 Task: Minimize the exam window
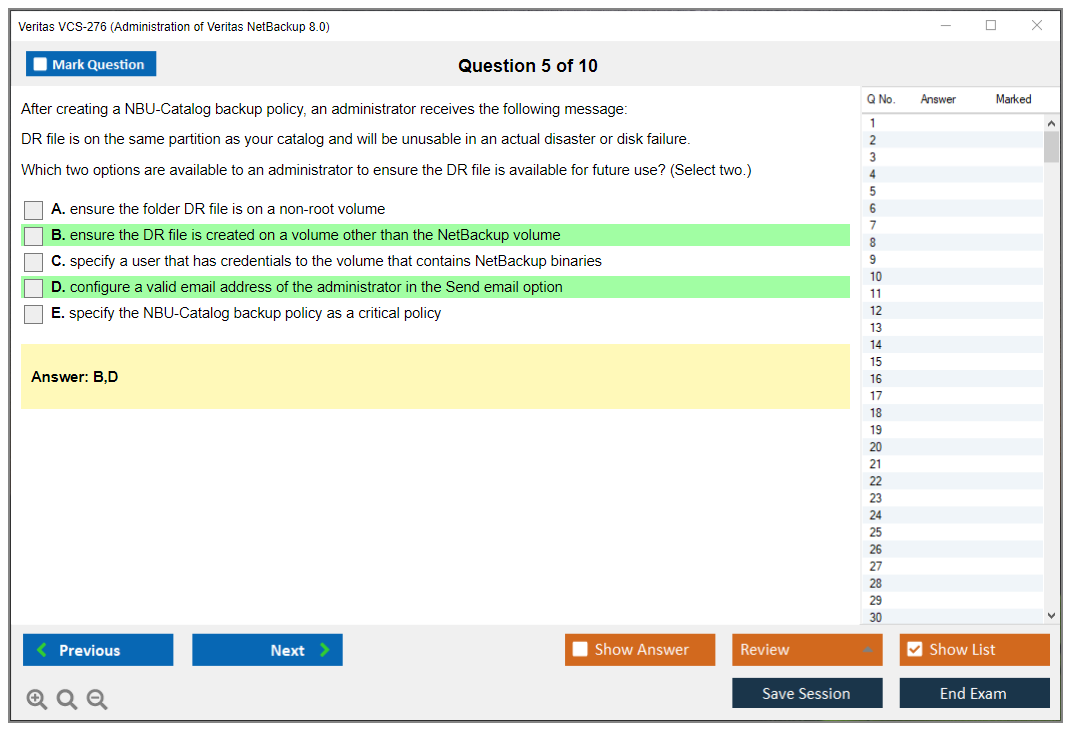[945, 26]
